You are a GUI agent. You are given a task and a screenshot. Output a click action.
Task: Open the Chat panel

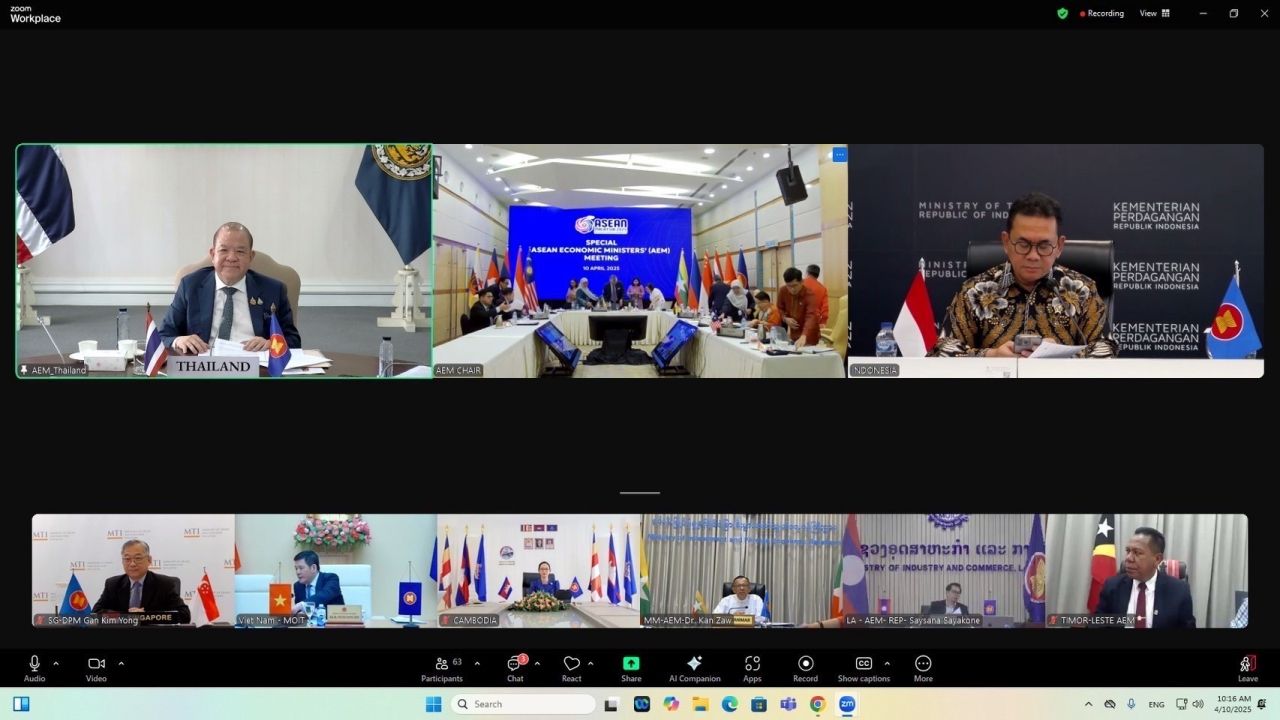tap(515, 667)
